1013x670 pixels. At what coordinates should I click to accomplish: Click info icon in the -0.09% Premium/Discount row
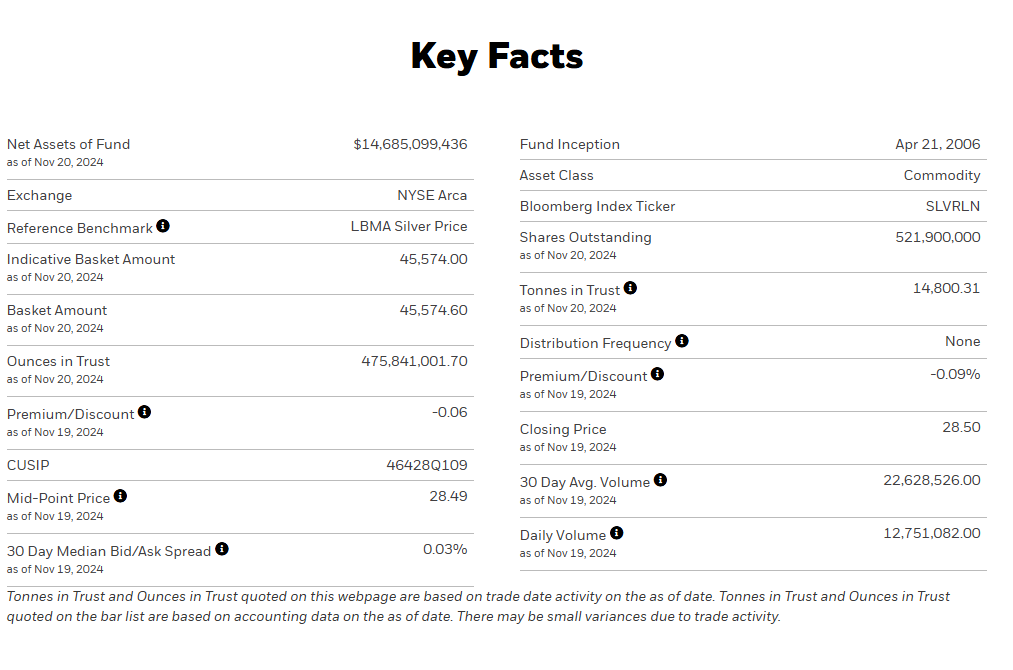pyautogui.click(x=657, y=374)
